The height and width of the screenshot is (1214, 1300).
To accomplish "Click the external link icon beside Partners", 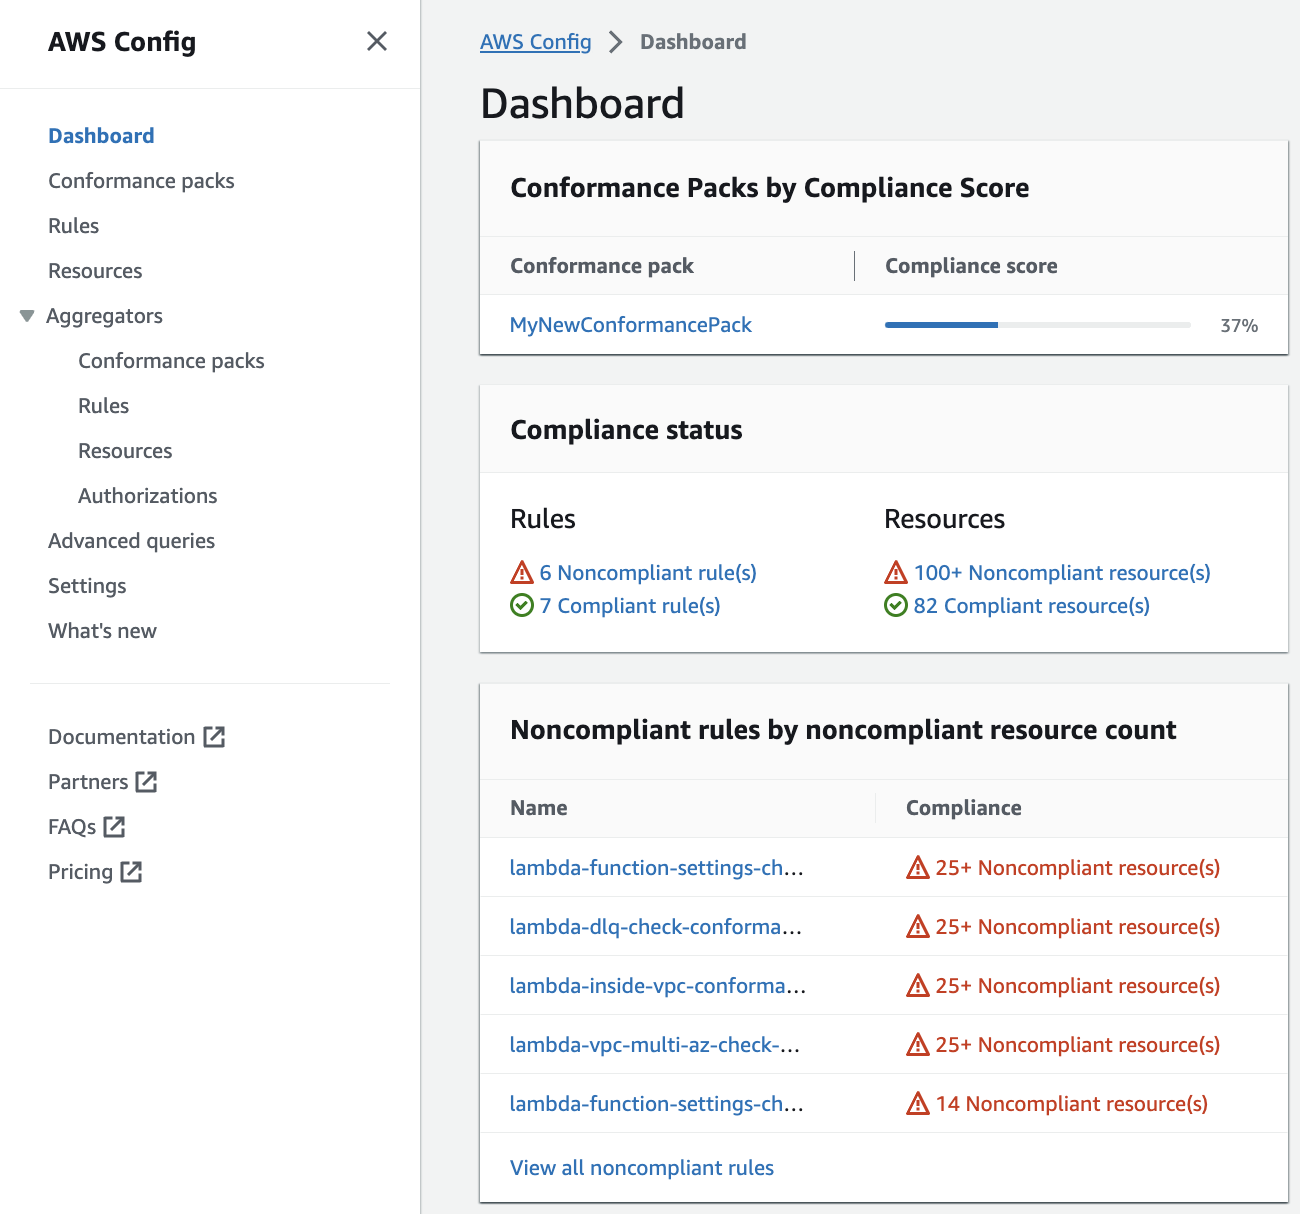I will pyautogui.click(x=147, y=782).
